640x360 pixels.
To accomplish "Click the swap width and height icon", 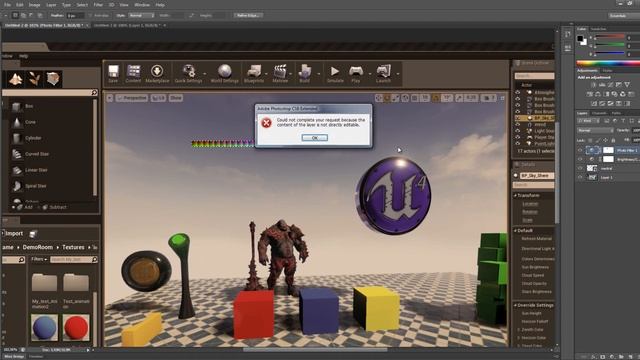I will [x=191, y=15].
